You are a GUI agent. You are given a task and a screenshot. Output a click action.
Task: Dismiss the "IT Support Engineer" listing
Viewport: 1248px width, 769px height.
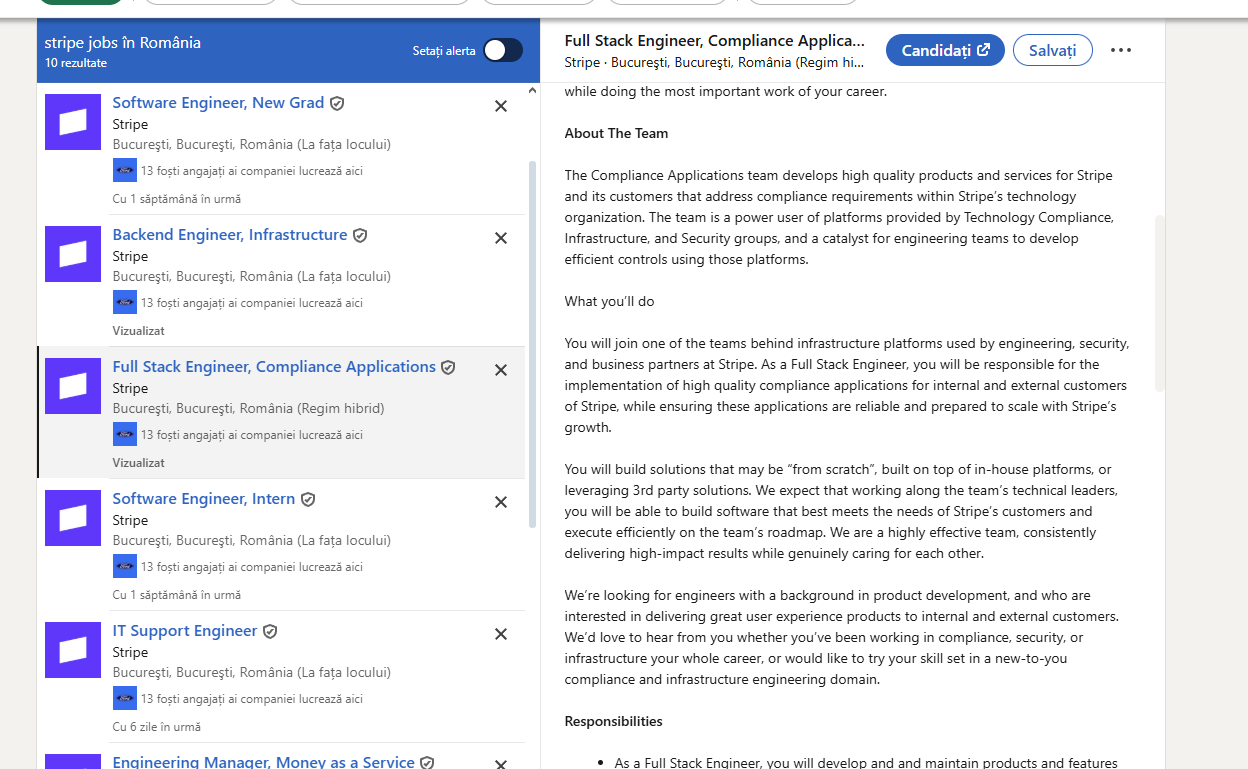point(500,633)
